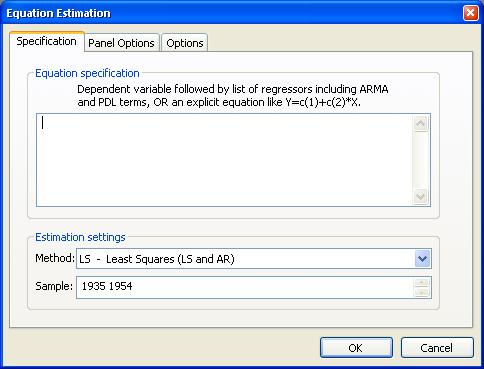Click the Sample field's down arrow

pos(422,292)
